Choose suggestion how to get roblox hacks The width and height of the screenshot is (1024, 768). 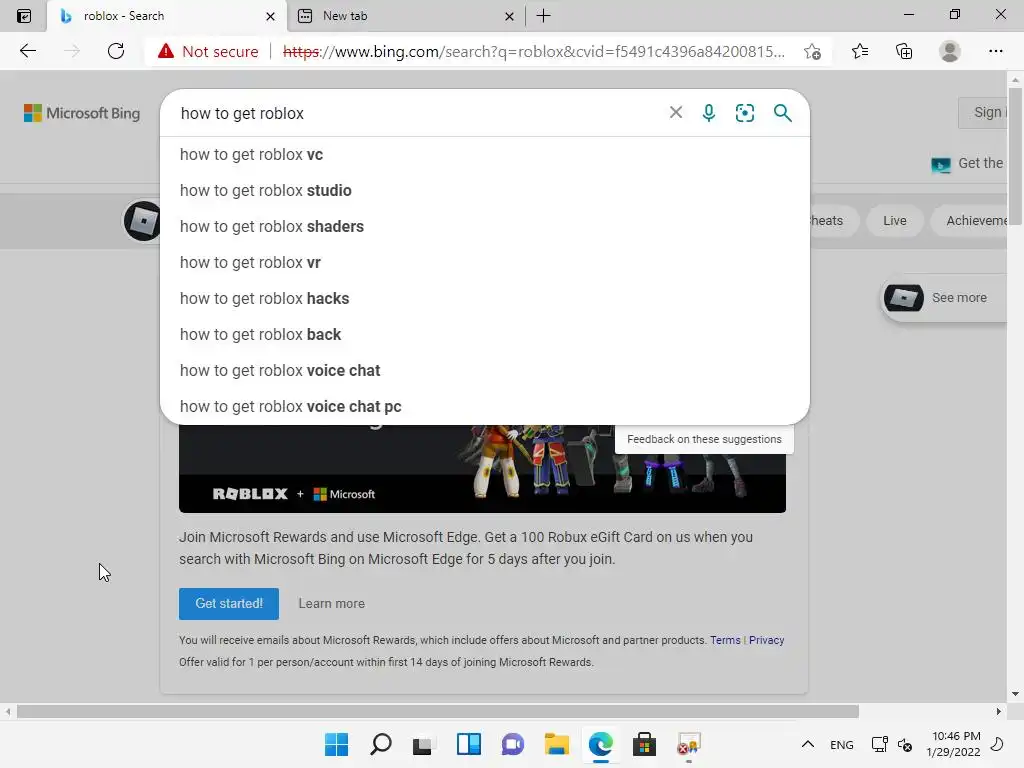[x=485, y=298]
